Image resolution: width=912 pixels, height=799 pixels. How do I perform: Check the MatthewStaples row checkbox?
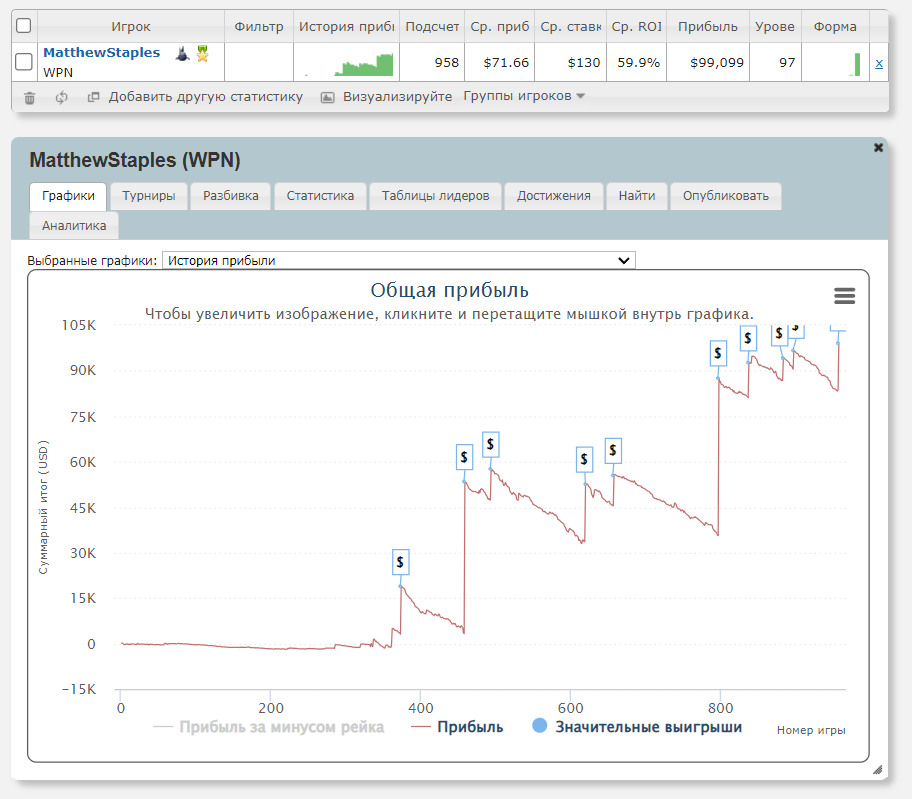pos(24,63)
